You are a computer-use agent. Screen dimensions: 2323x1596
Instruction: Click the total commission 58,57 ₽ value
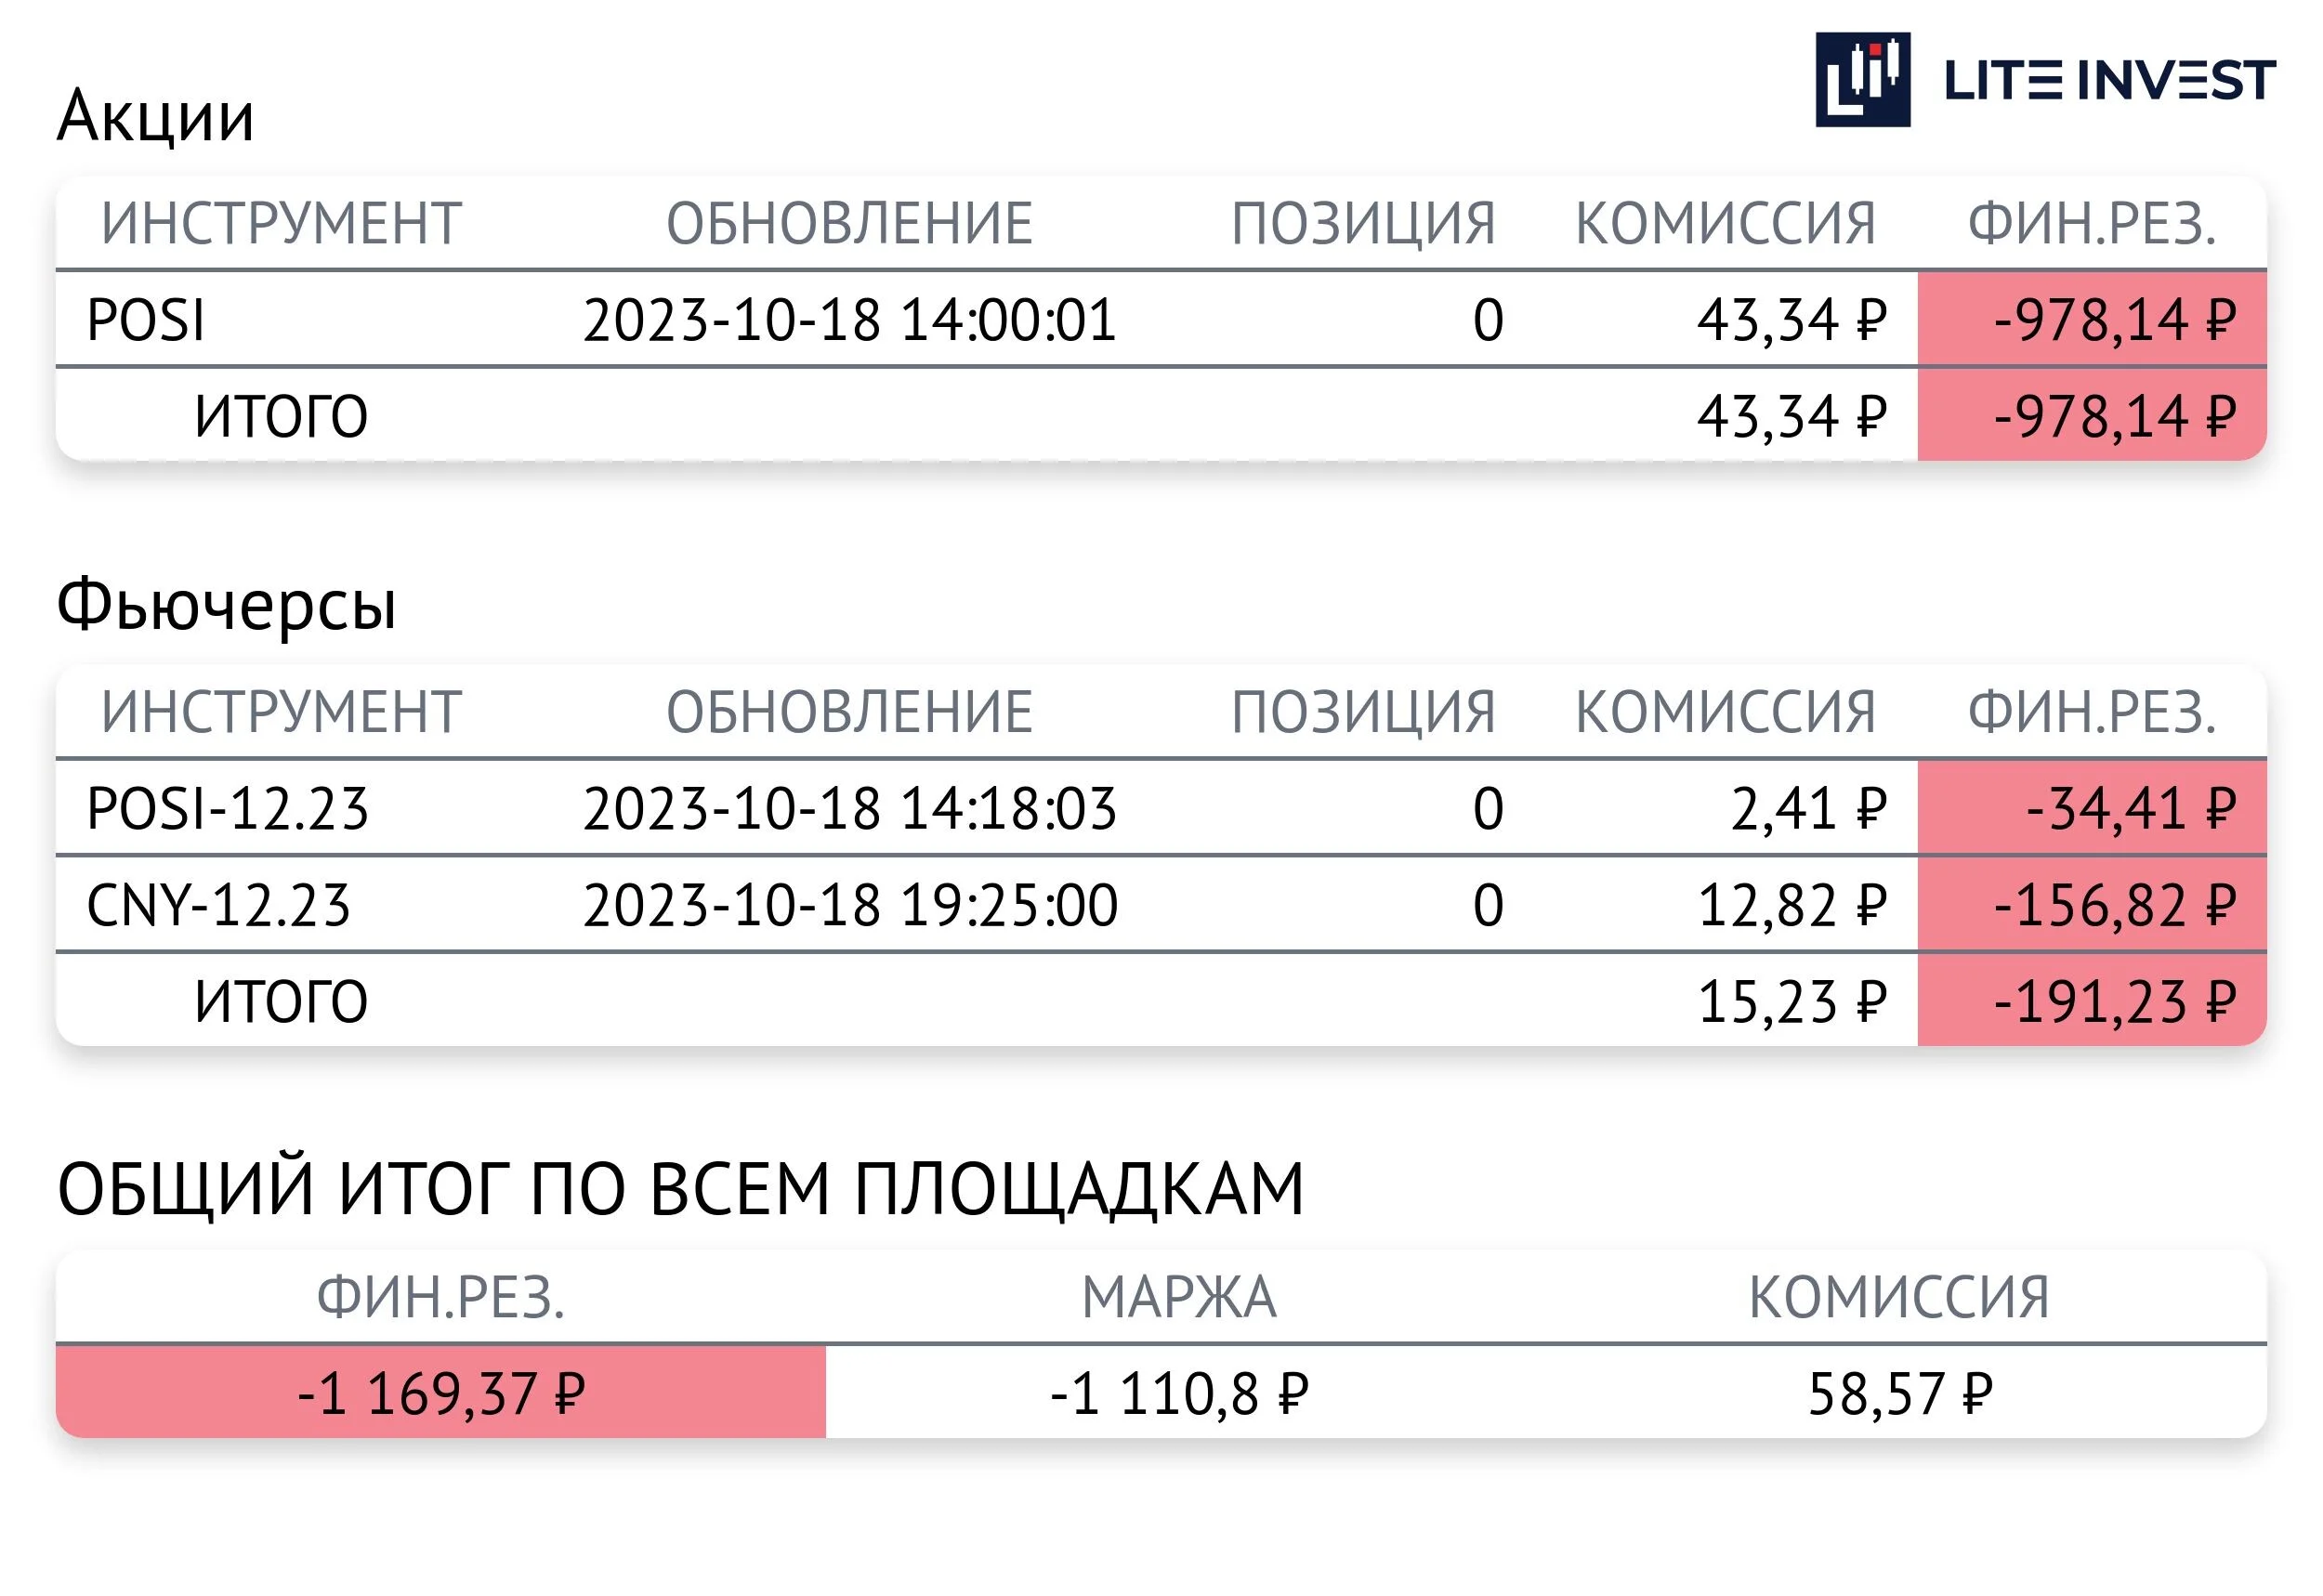(x=1900, y=1394)
